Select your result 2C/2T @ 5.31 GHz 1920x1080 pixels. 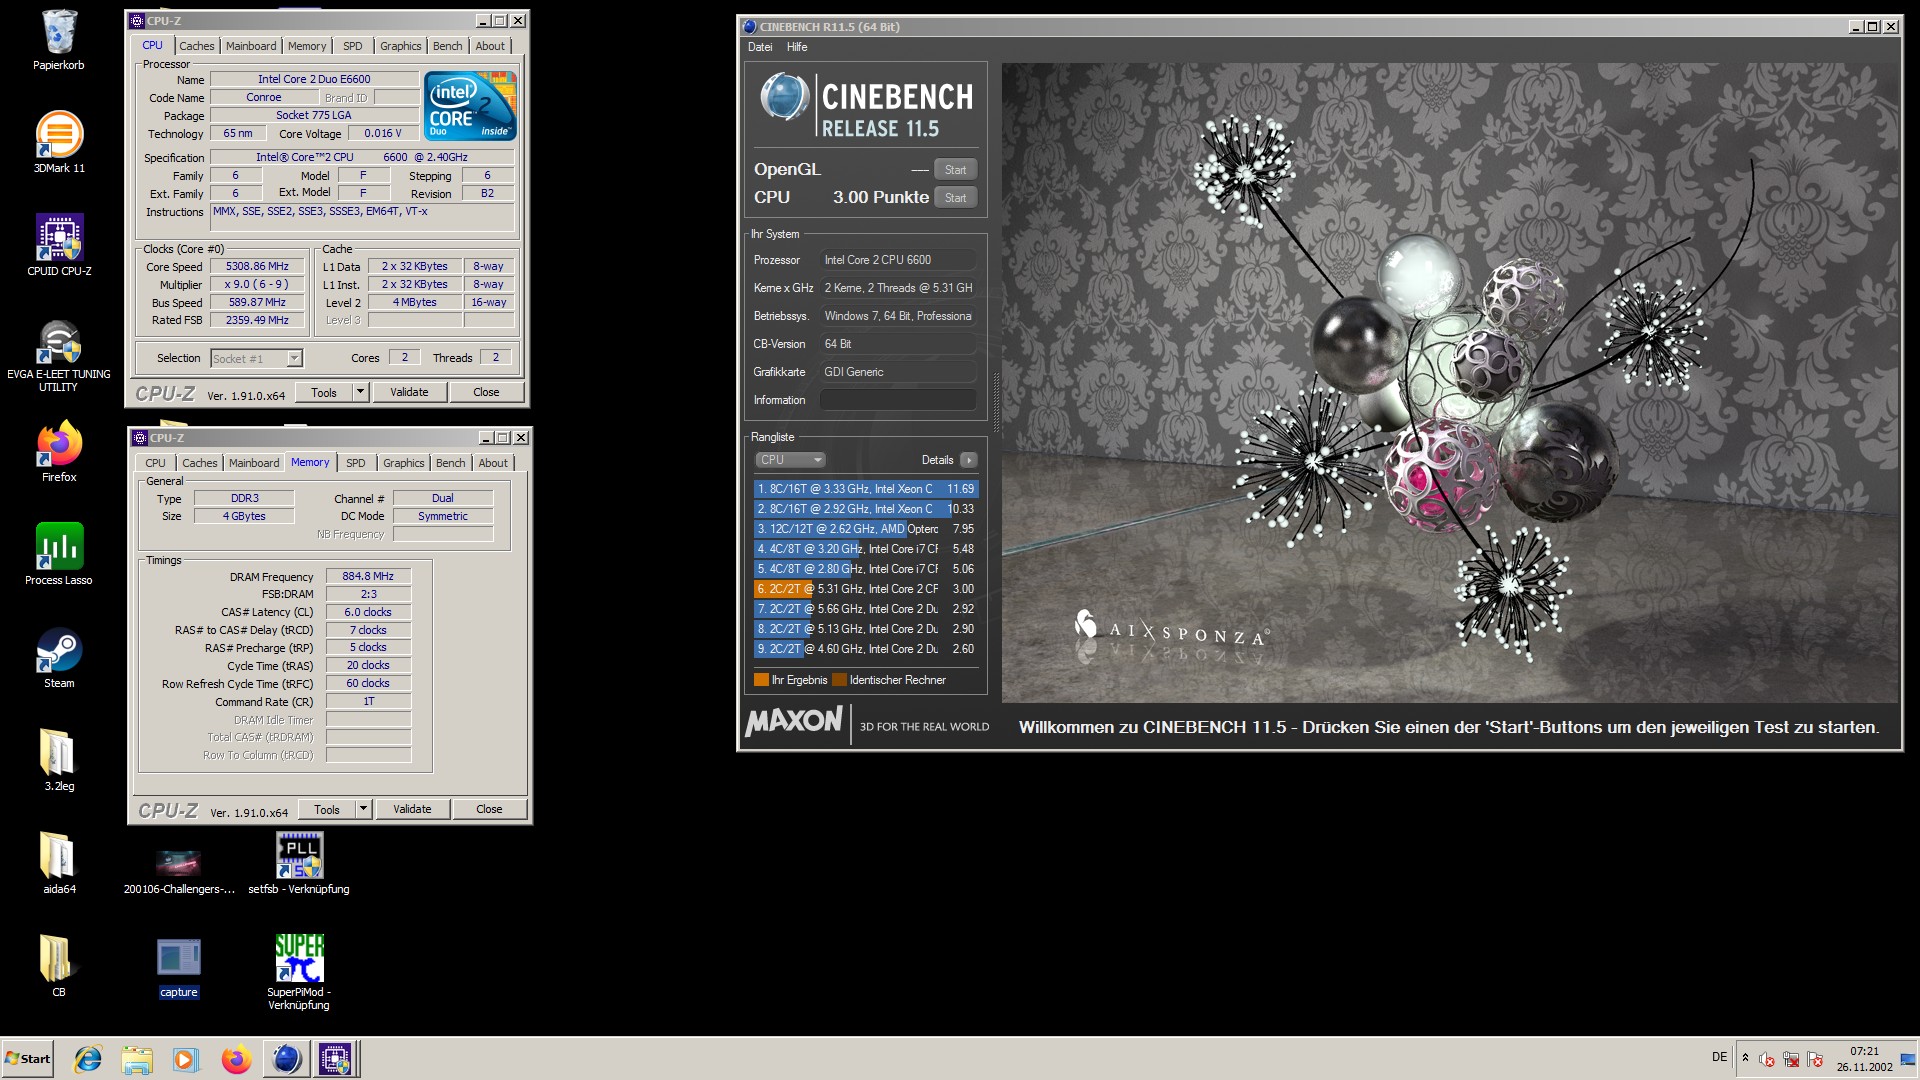(x=865, y=589)
